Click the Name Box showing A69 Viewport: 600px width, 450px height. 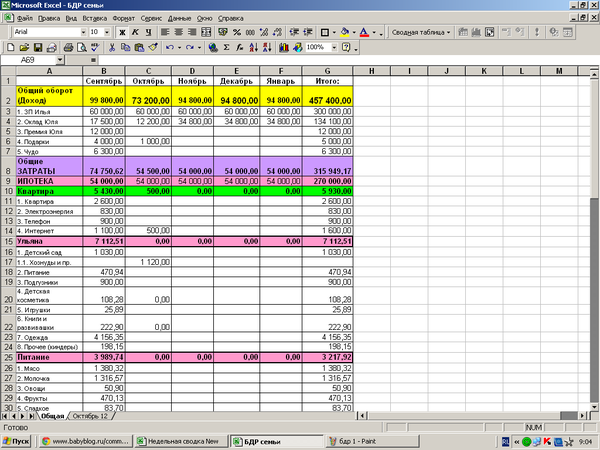(x=28, y=60)
